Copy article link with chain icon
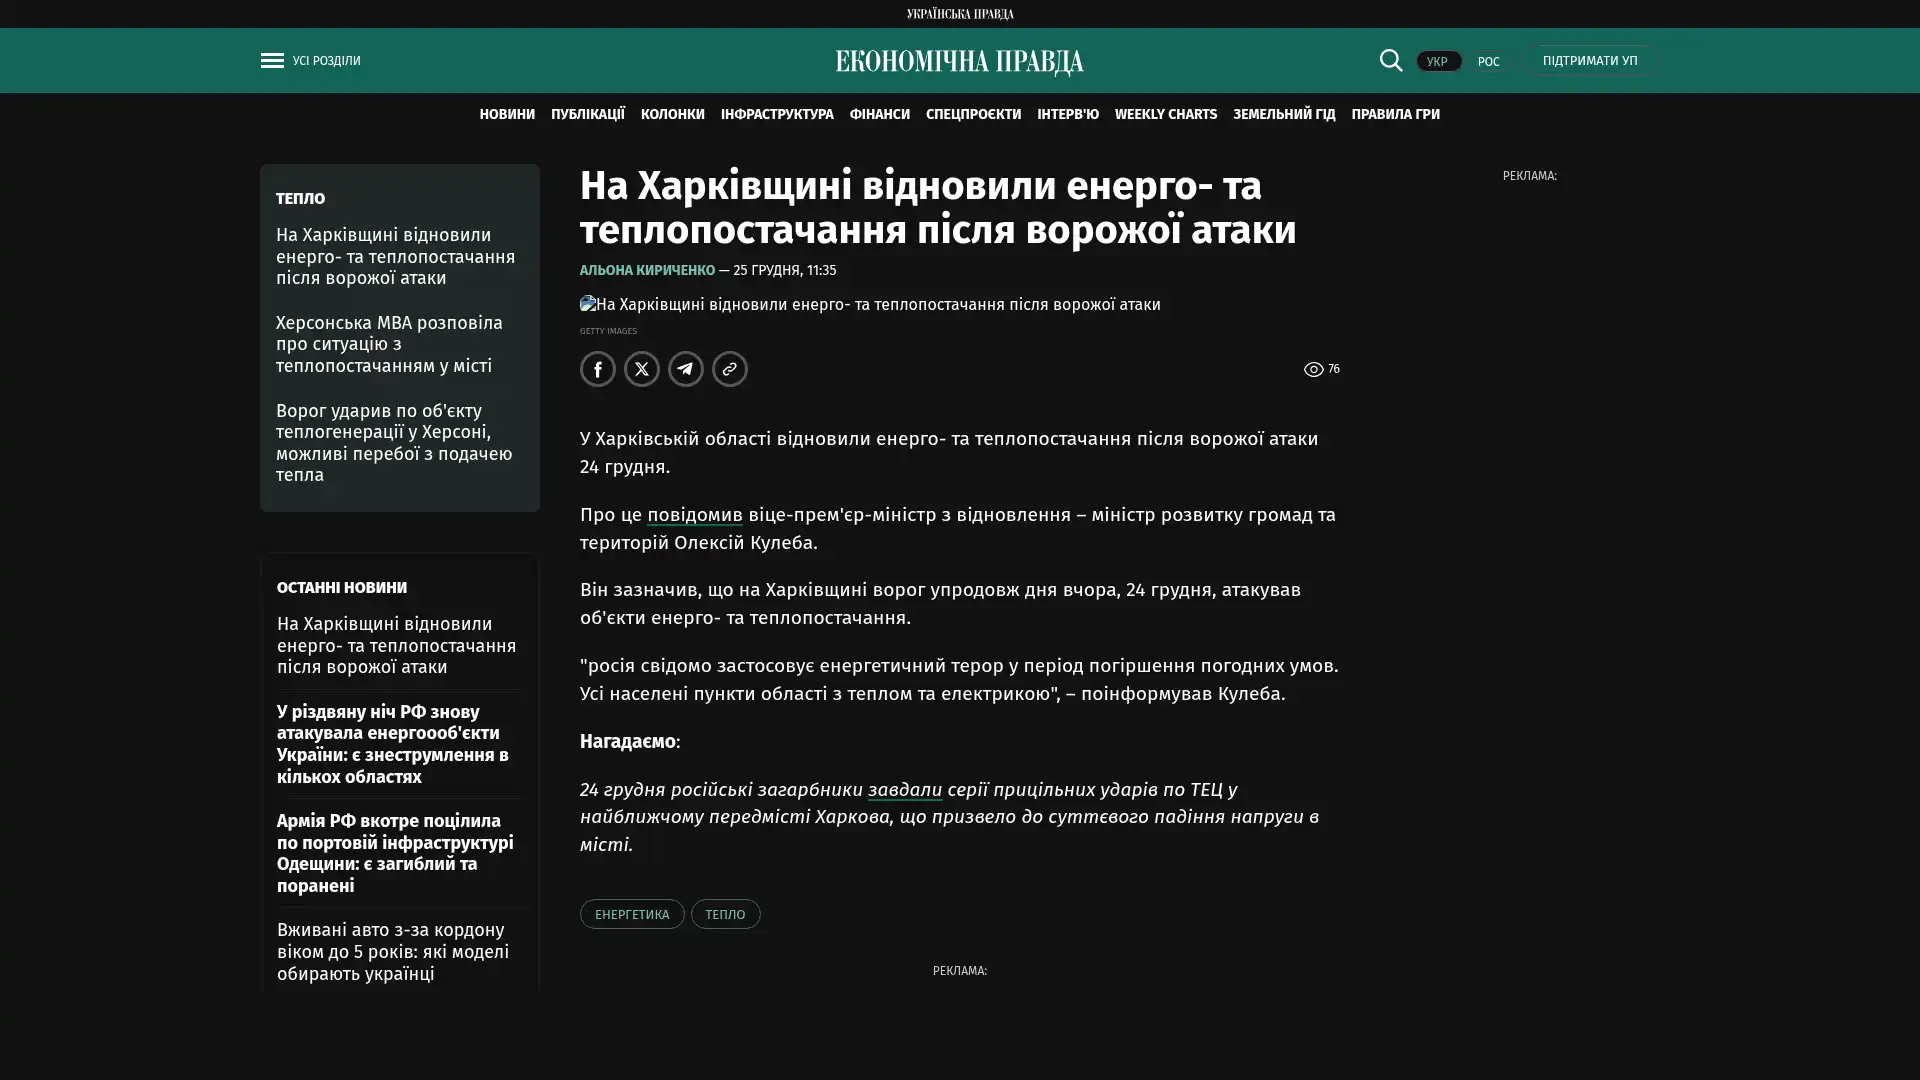Screen dimensions: 1920x1080 pyautogui.click(x=730, y=369)
